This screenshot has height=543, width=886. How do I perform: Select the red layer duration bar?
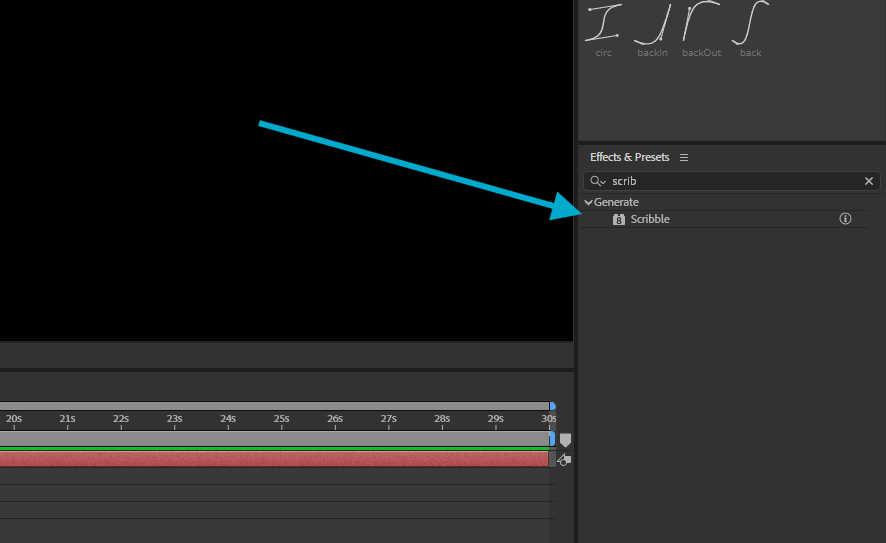pos(274,459)
